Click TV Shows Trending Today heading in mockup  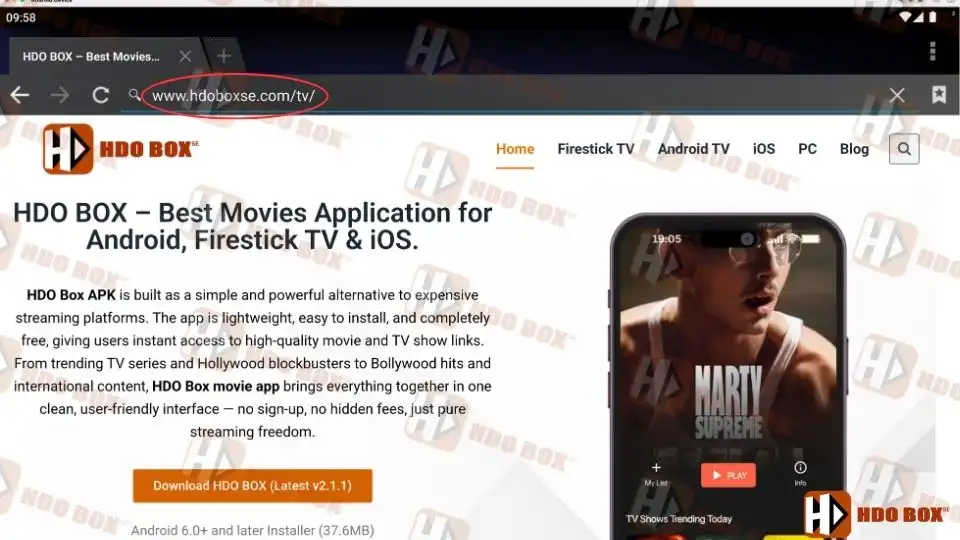(679, 519)
